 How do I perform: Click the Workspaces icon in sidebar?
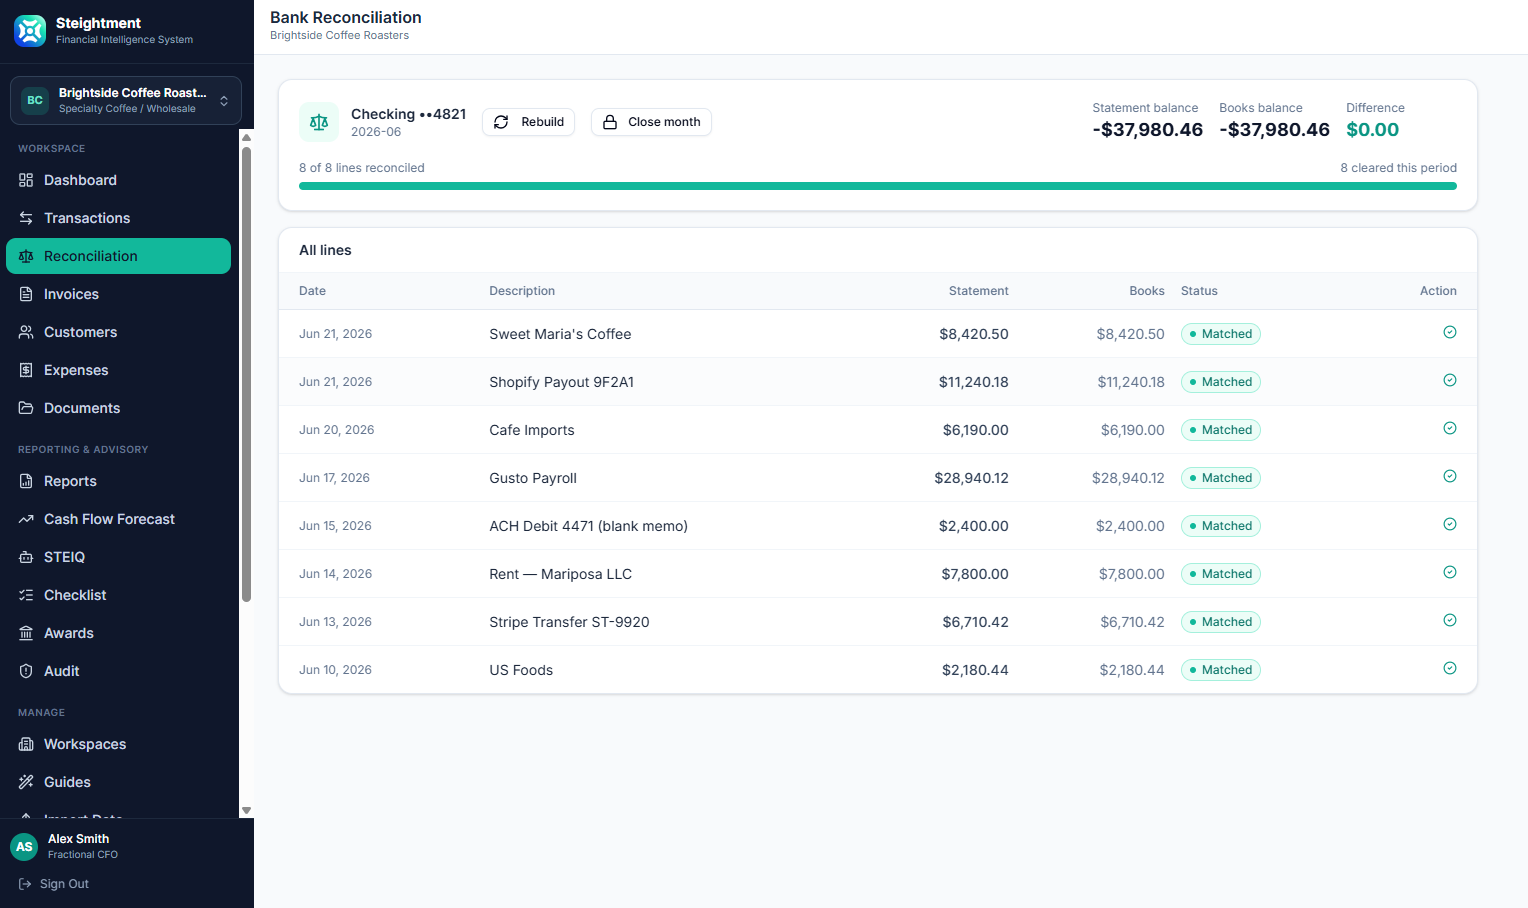(x=26, y=744)
